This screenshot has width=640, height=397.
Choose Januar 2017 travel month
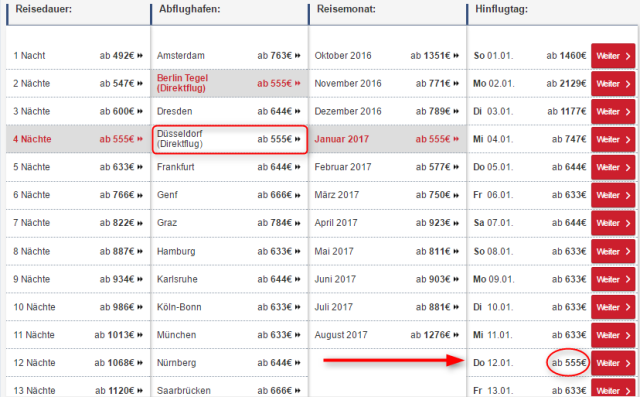click(x=387, y=139)
